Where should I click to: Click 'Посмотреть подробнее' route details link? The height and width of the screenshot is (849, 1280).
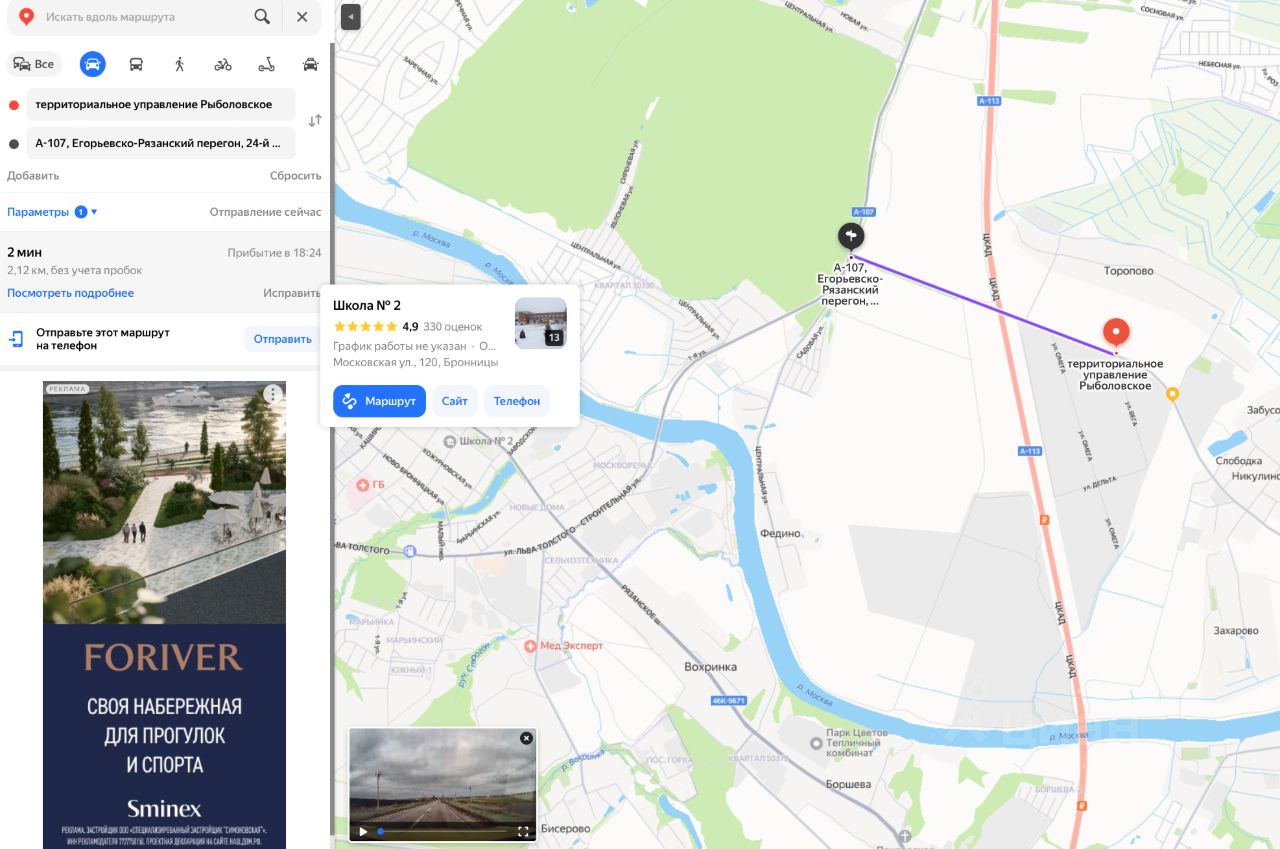coord(70,293)
